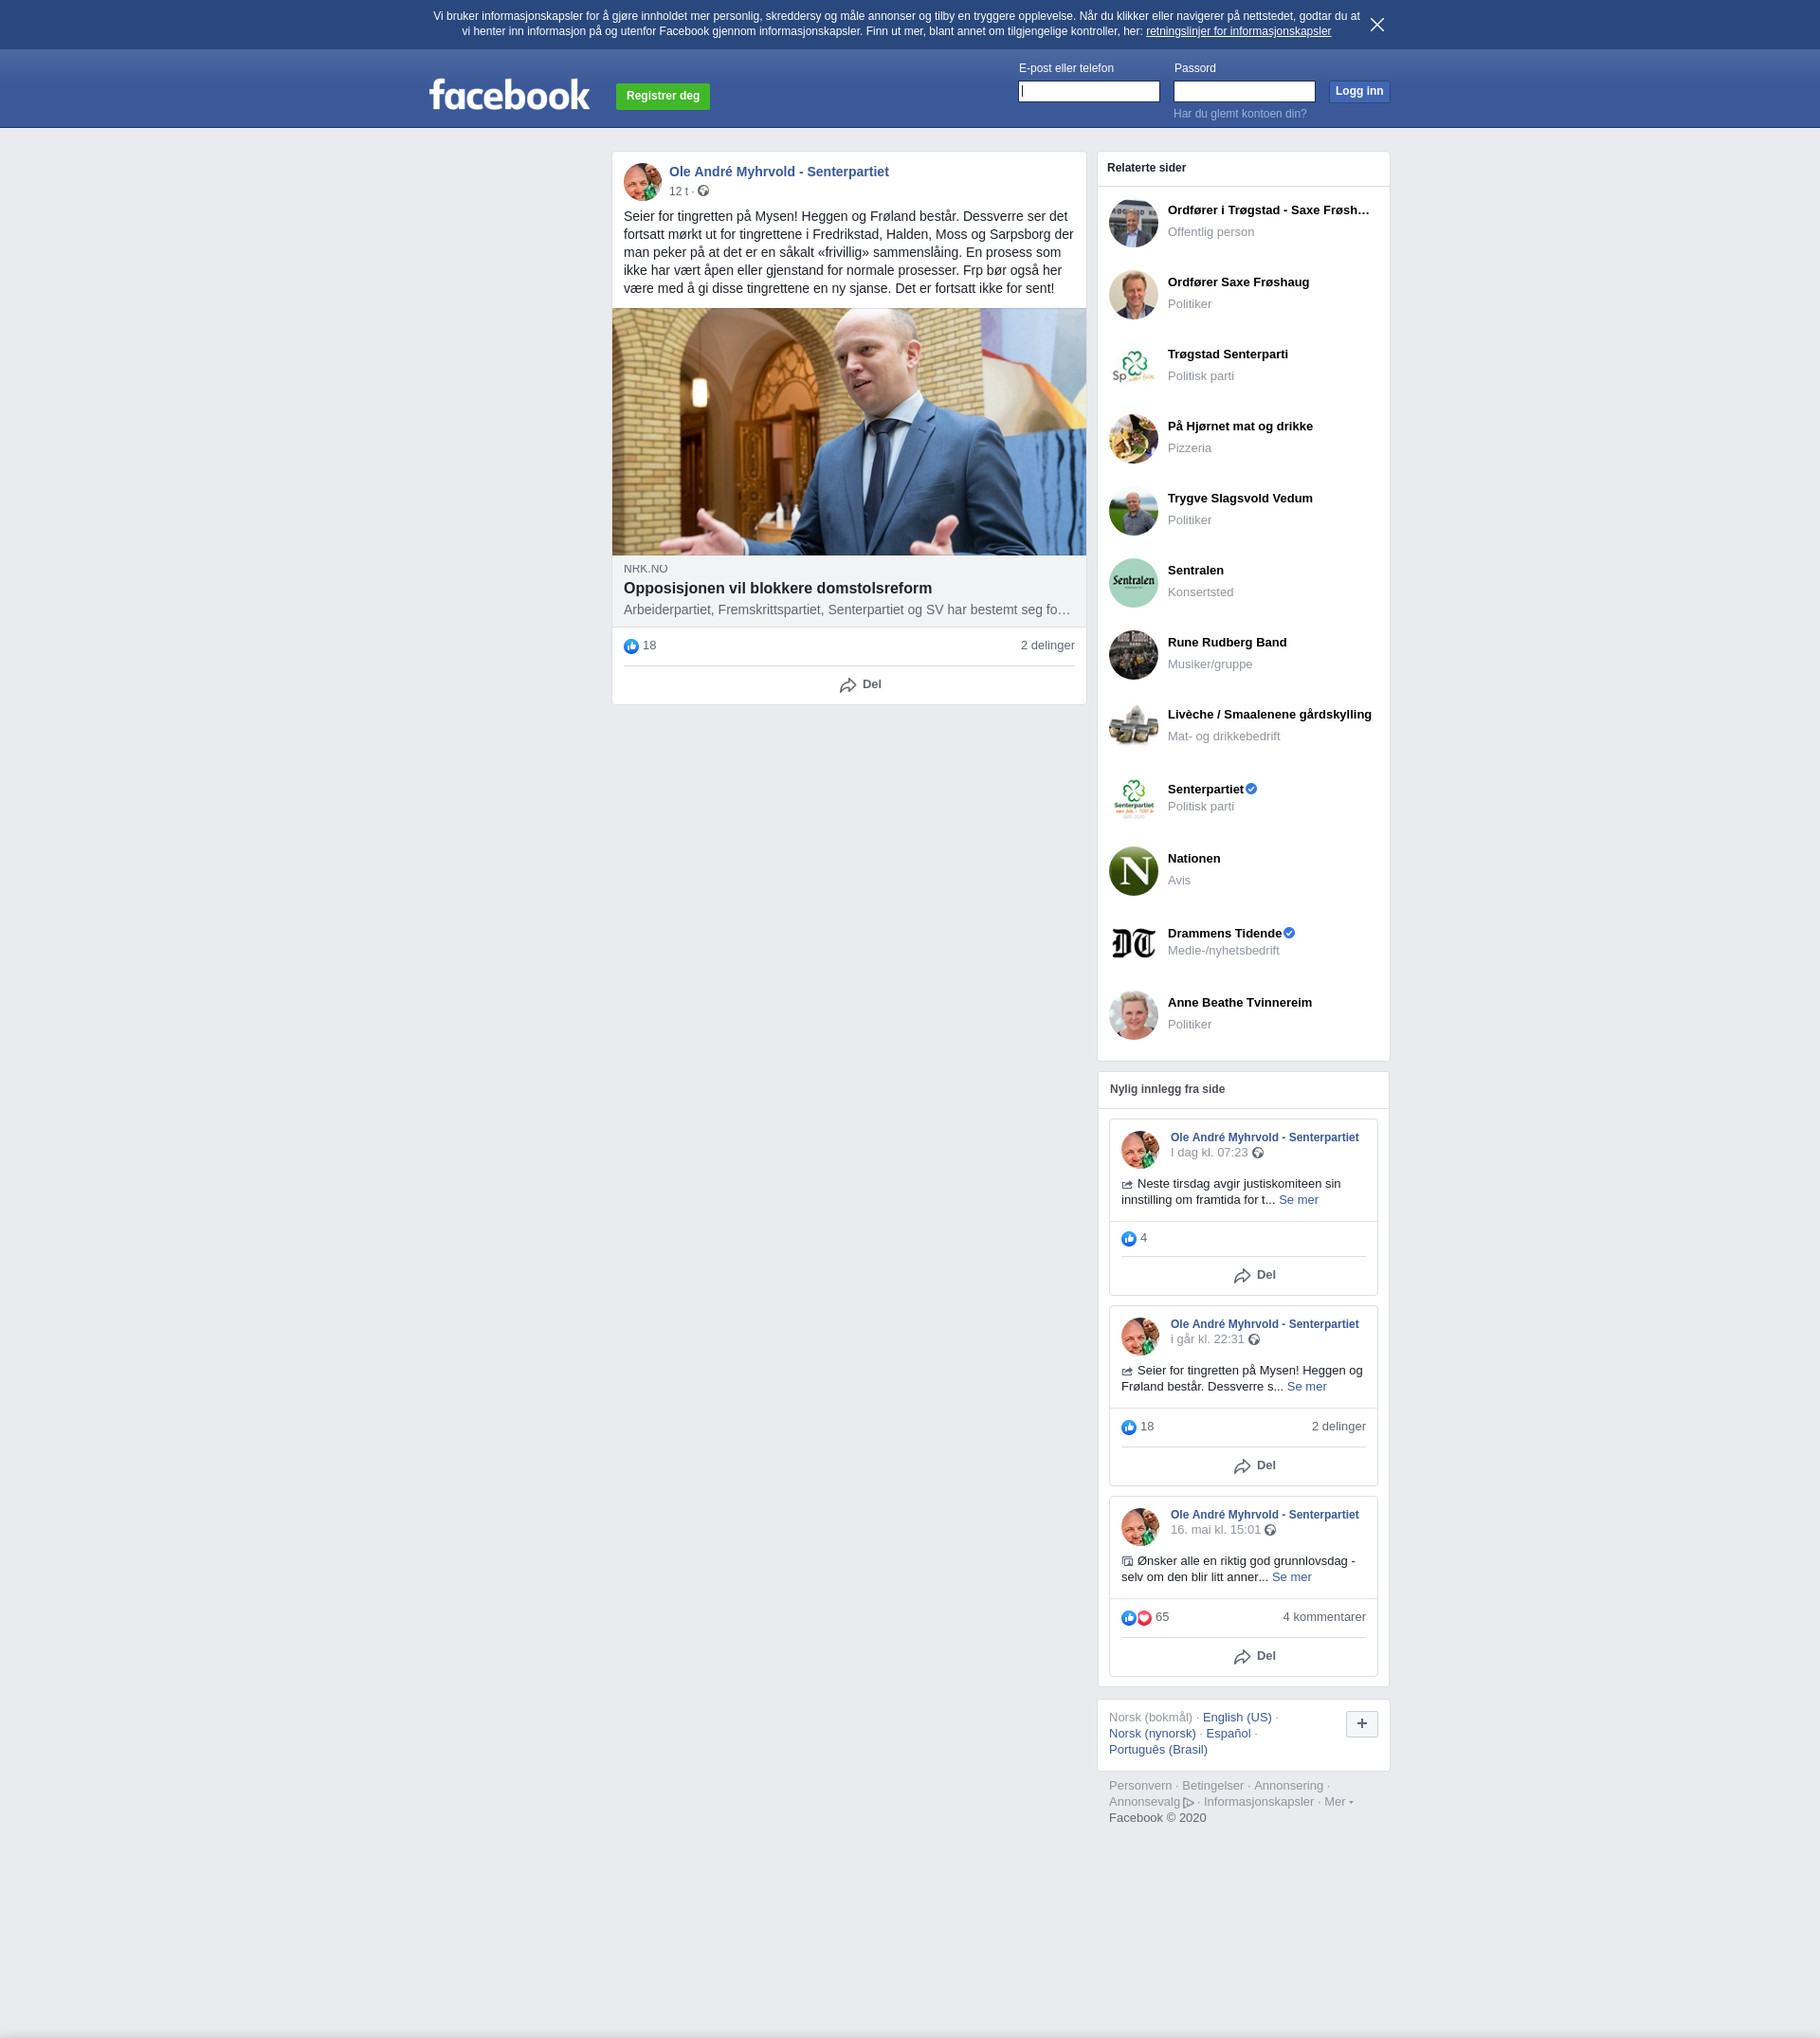Image resolution: width=1820 pixels, height=2038 pixels.
Task: Open the Informasjonskapsler footer link
Action: coord(1258,1802)
